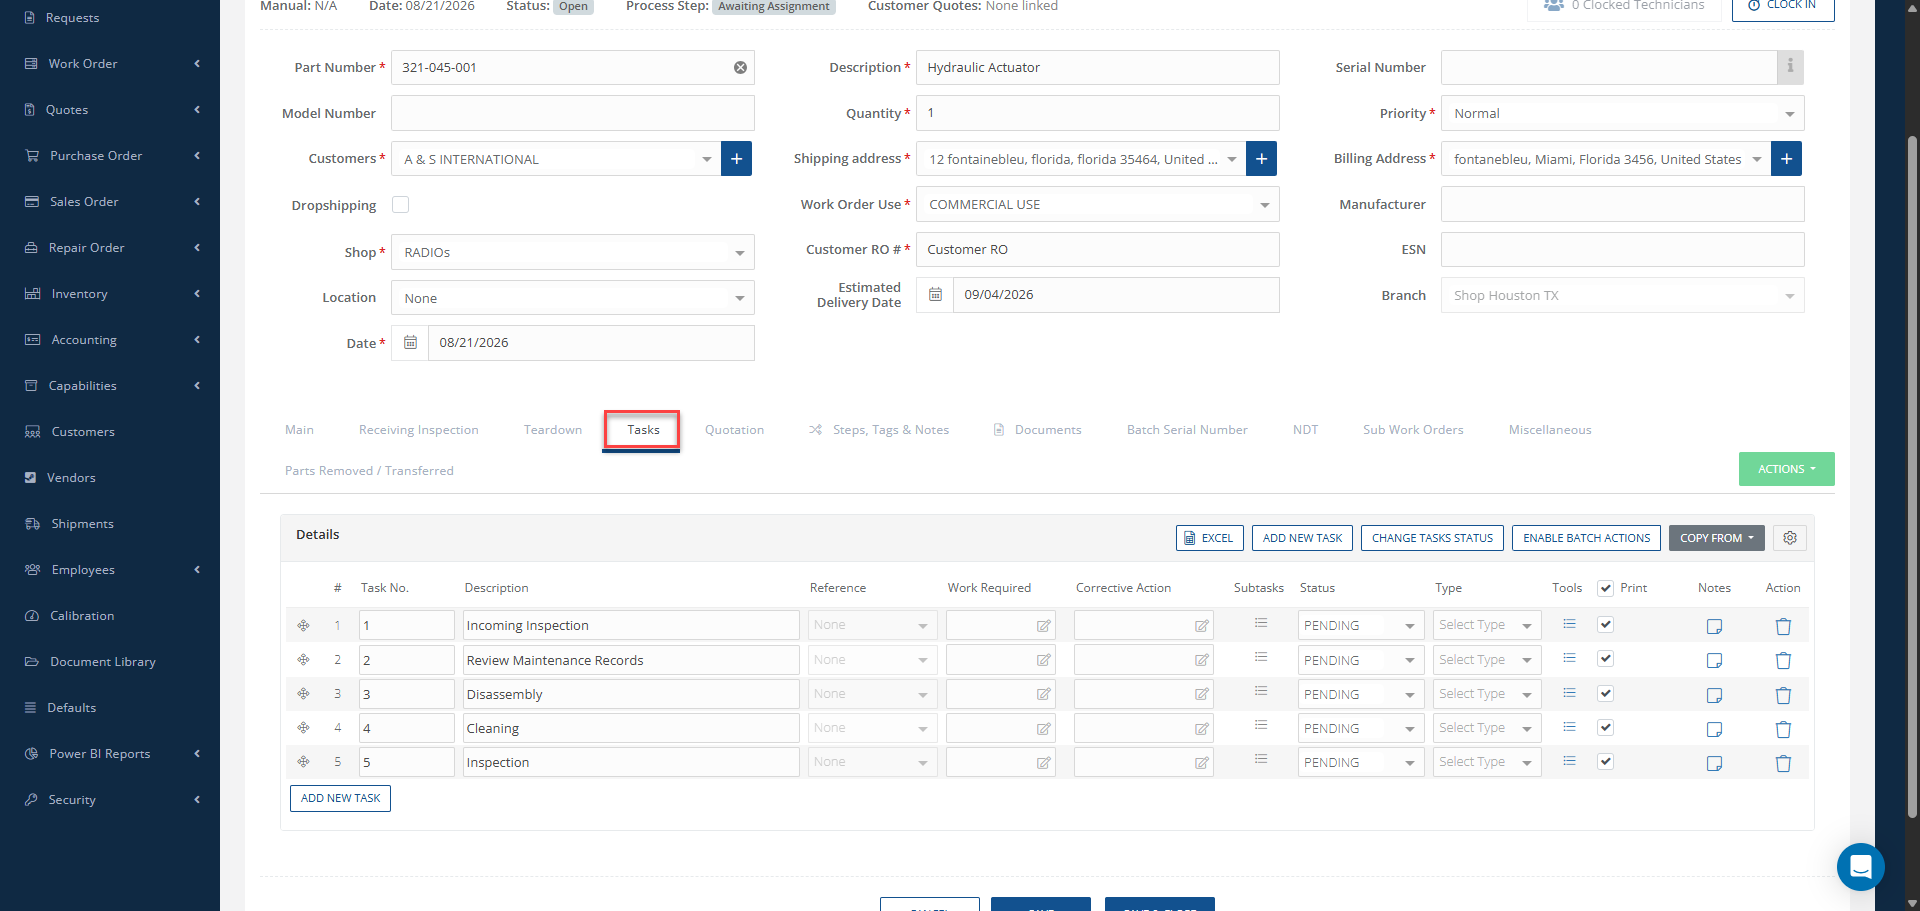Toggle the Print all header checkbox

pos(1605,588)
